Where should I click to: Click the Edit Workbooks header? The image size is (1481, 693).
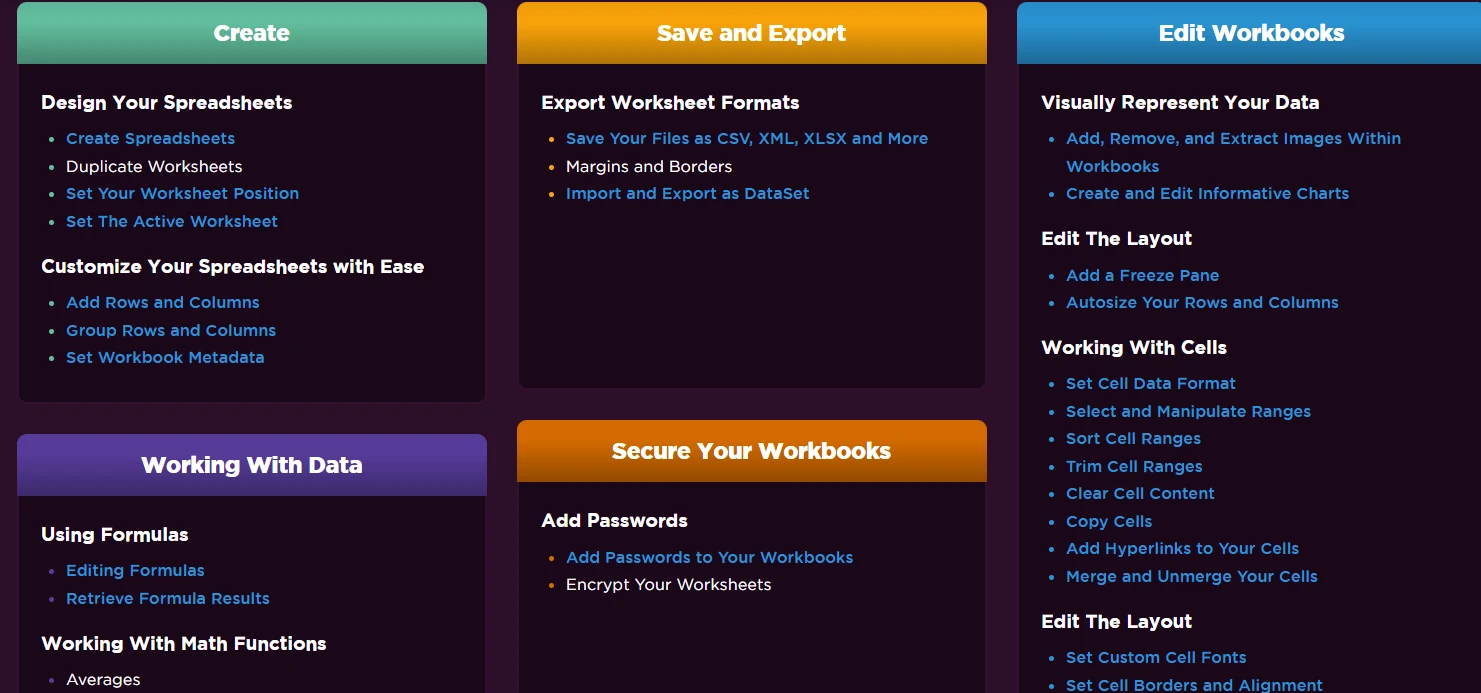1251,33
